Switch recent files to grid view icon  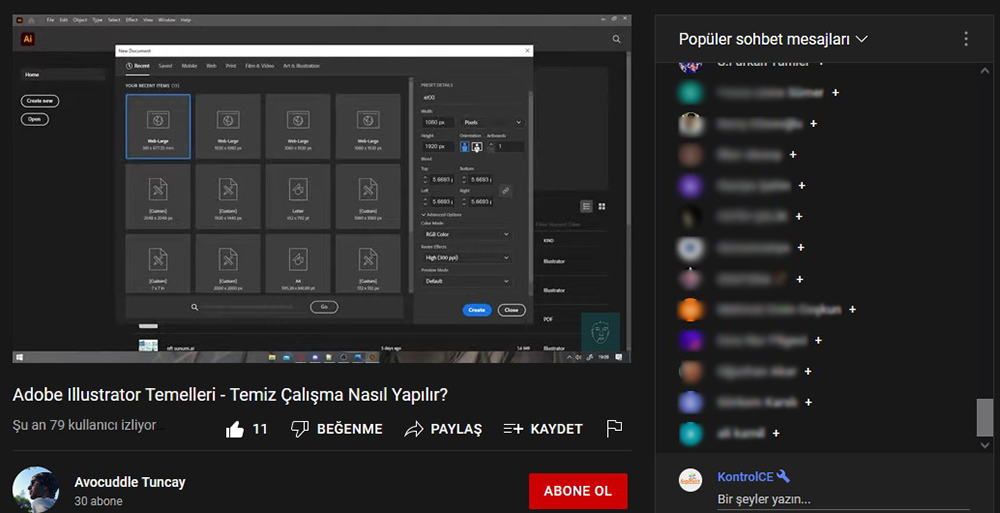(601, 206)
